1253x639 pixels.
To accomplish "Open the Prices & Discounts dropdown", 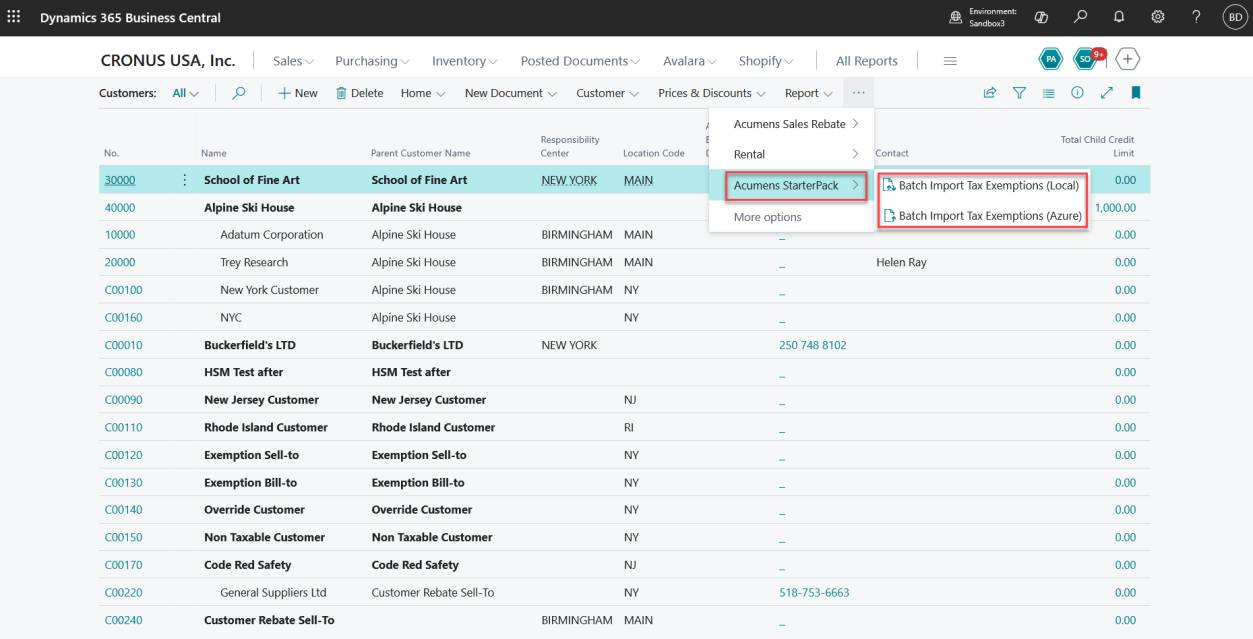I will tap(712, 93).
